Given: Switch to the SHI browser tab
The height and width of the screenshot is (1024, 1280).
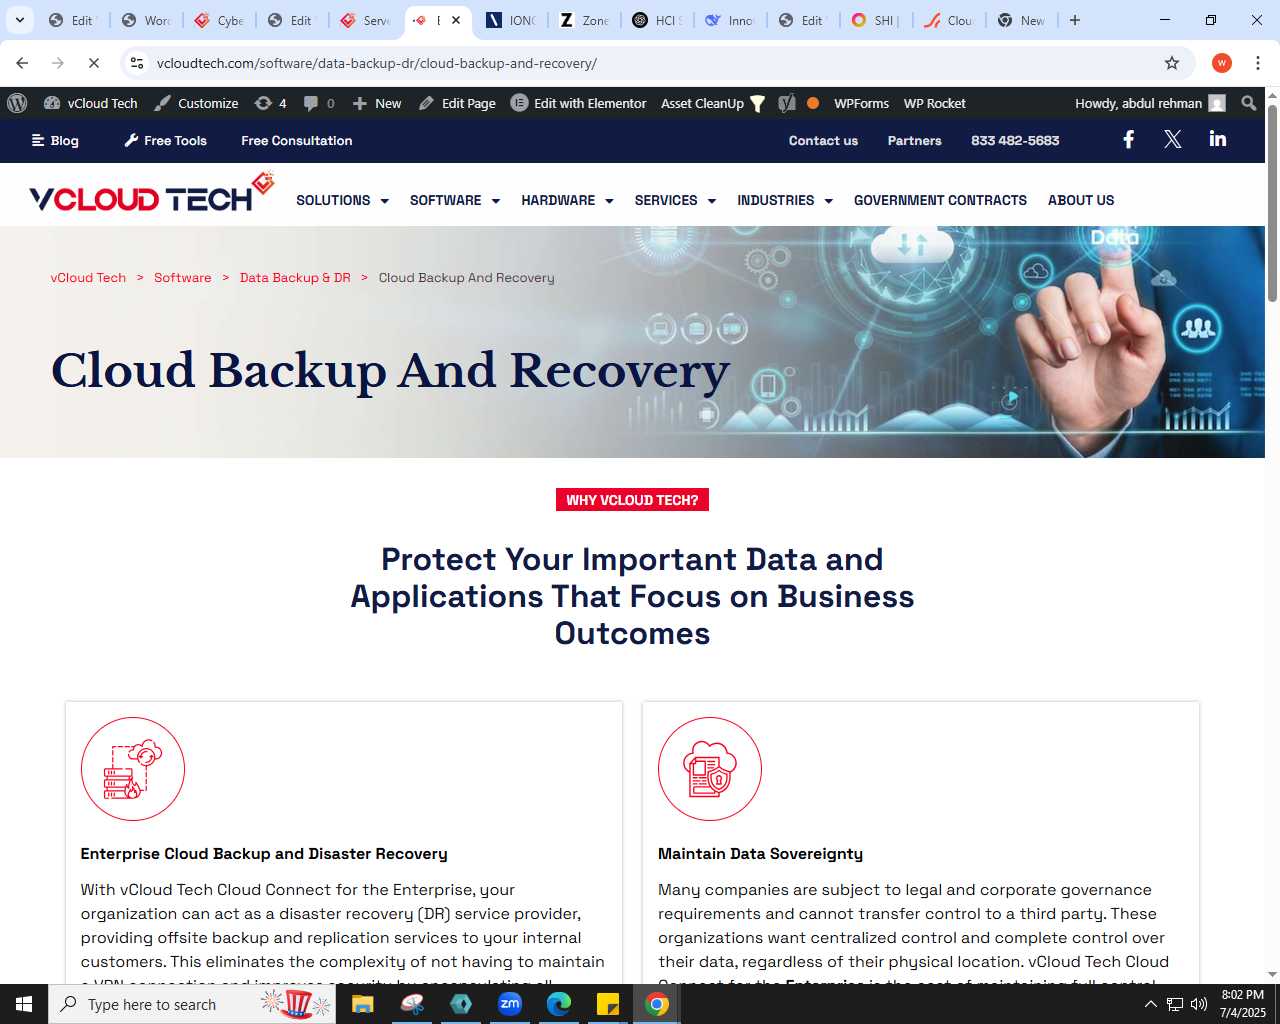Looking at the screenshot, I should [875, 20].
